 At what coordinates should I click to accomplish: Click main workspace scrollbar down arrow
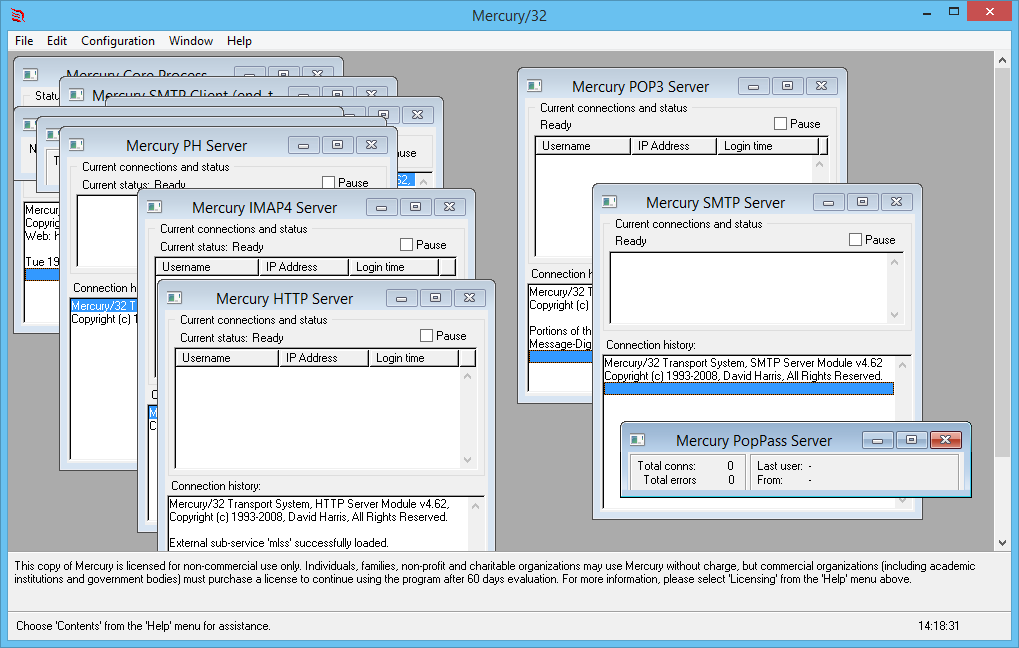(1002, 542)
